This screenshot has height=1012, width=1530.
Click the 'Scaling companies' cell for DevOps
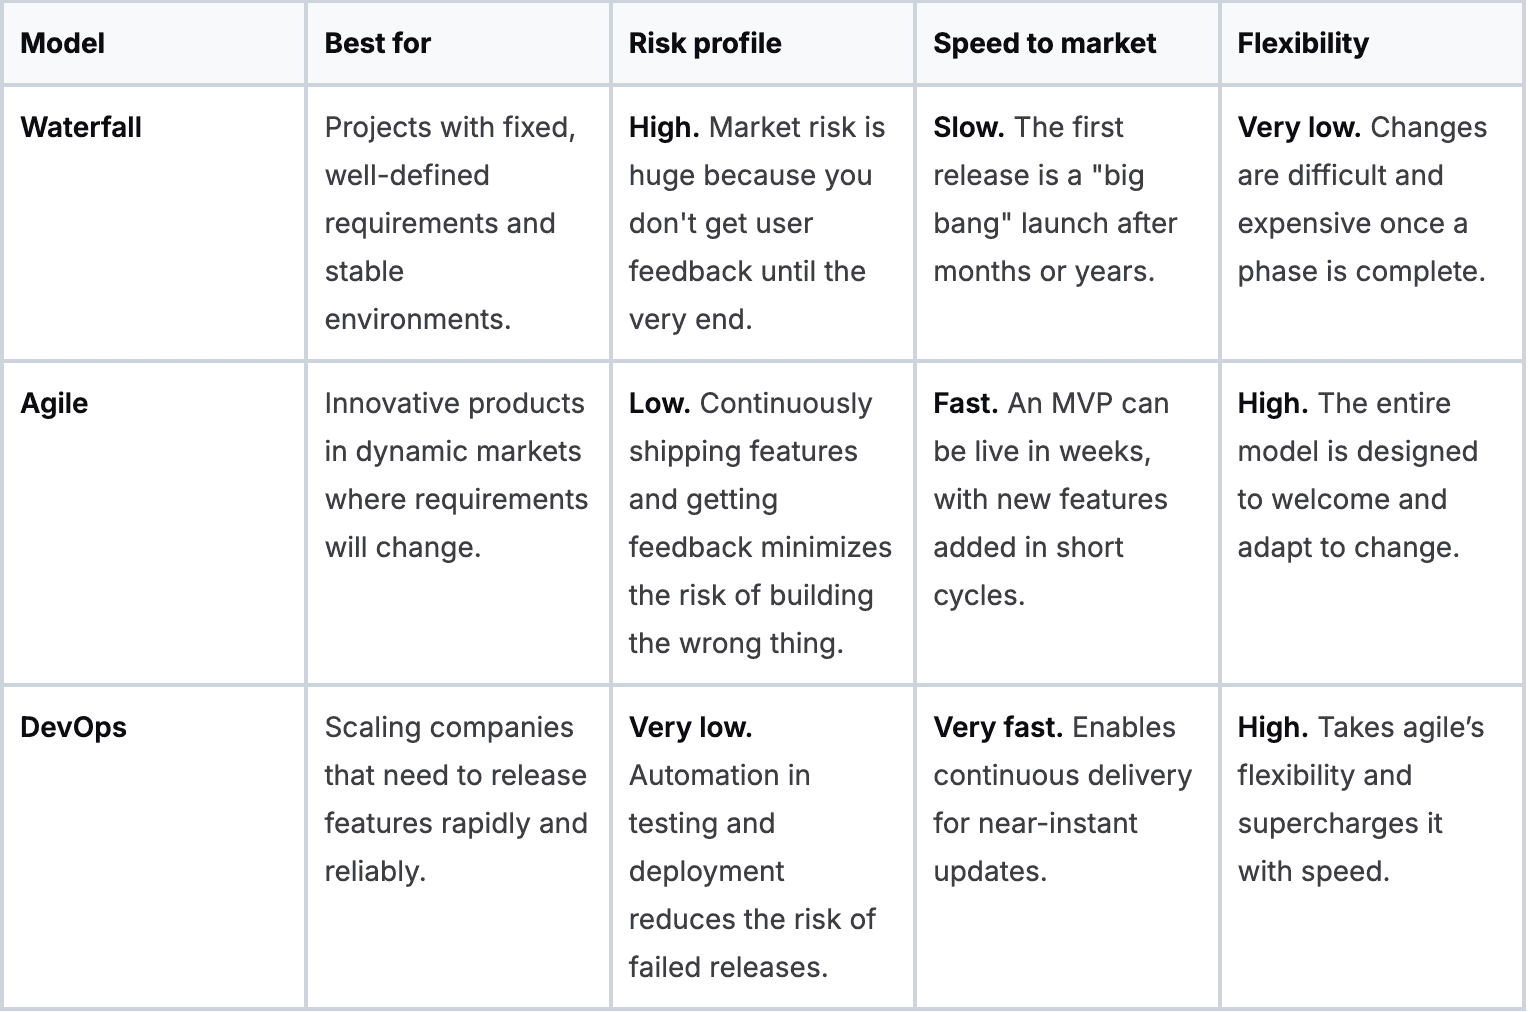point(455,799)
